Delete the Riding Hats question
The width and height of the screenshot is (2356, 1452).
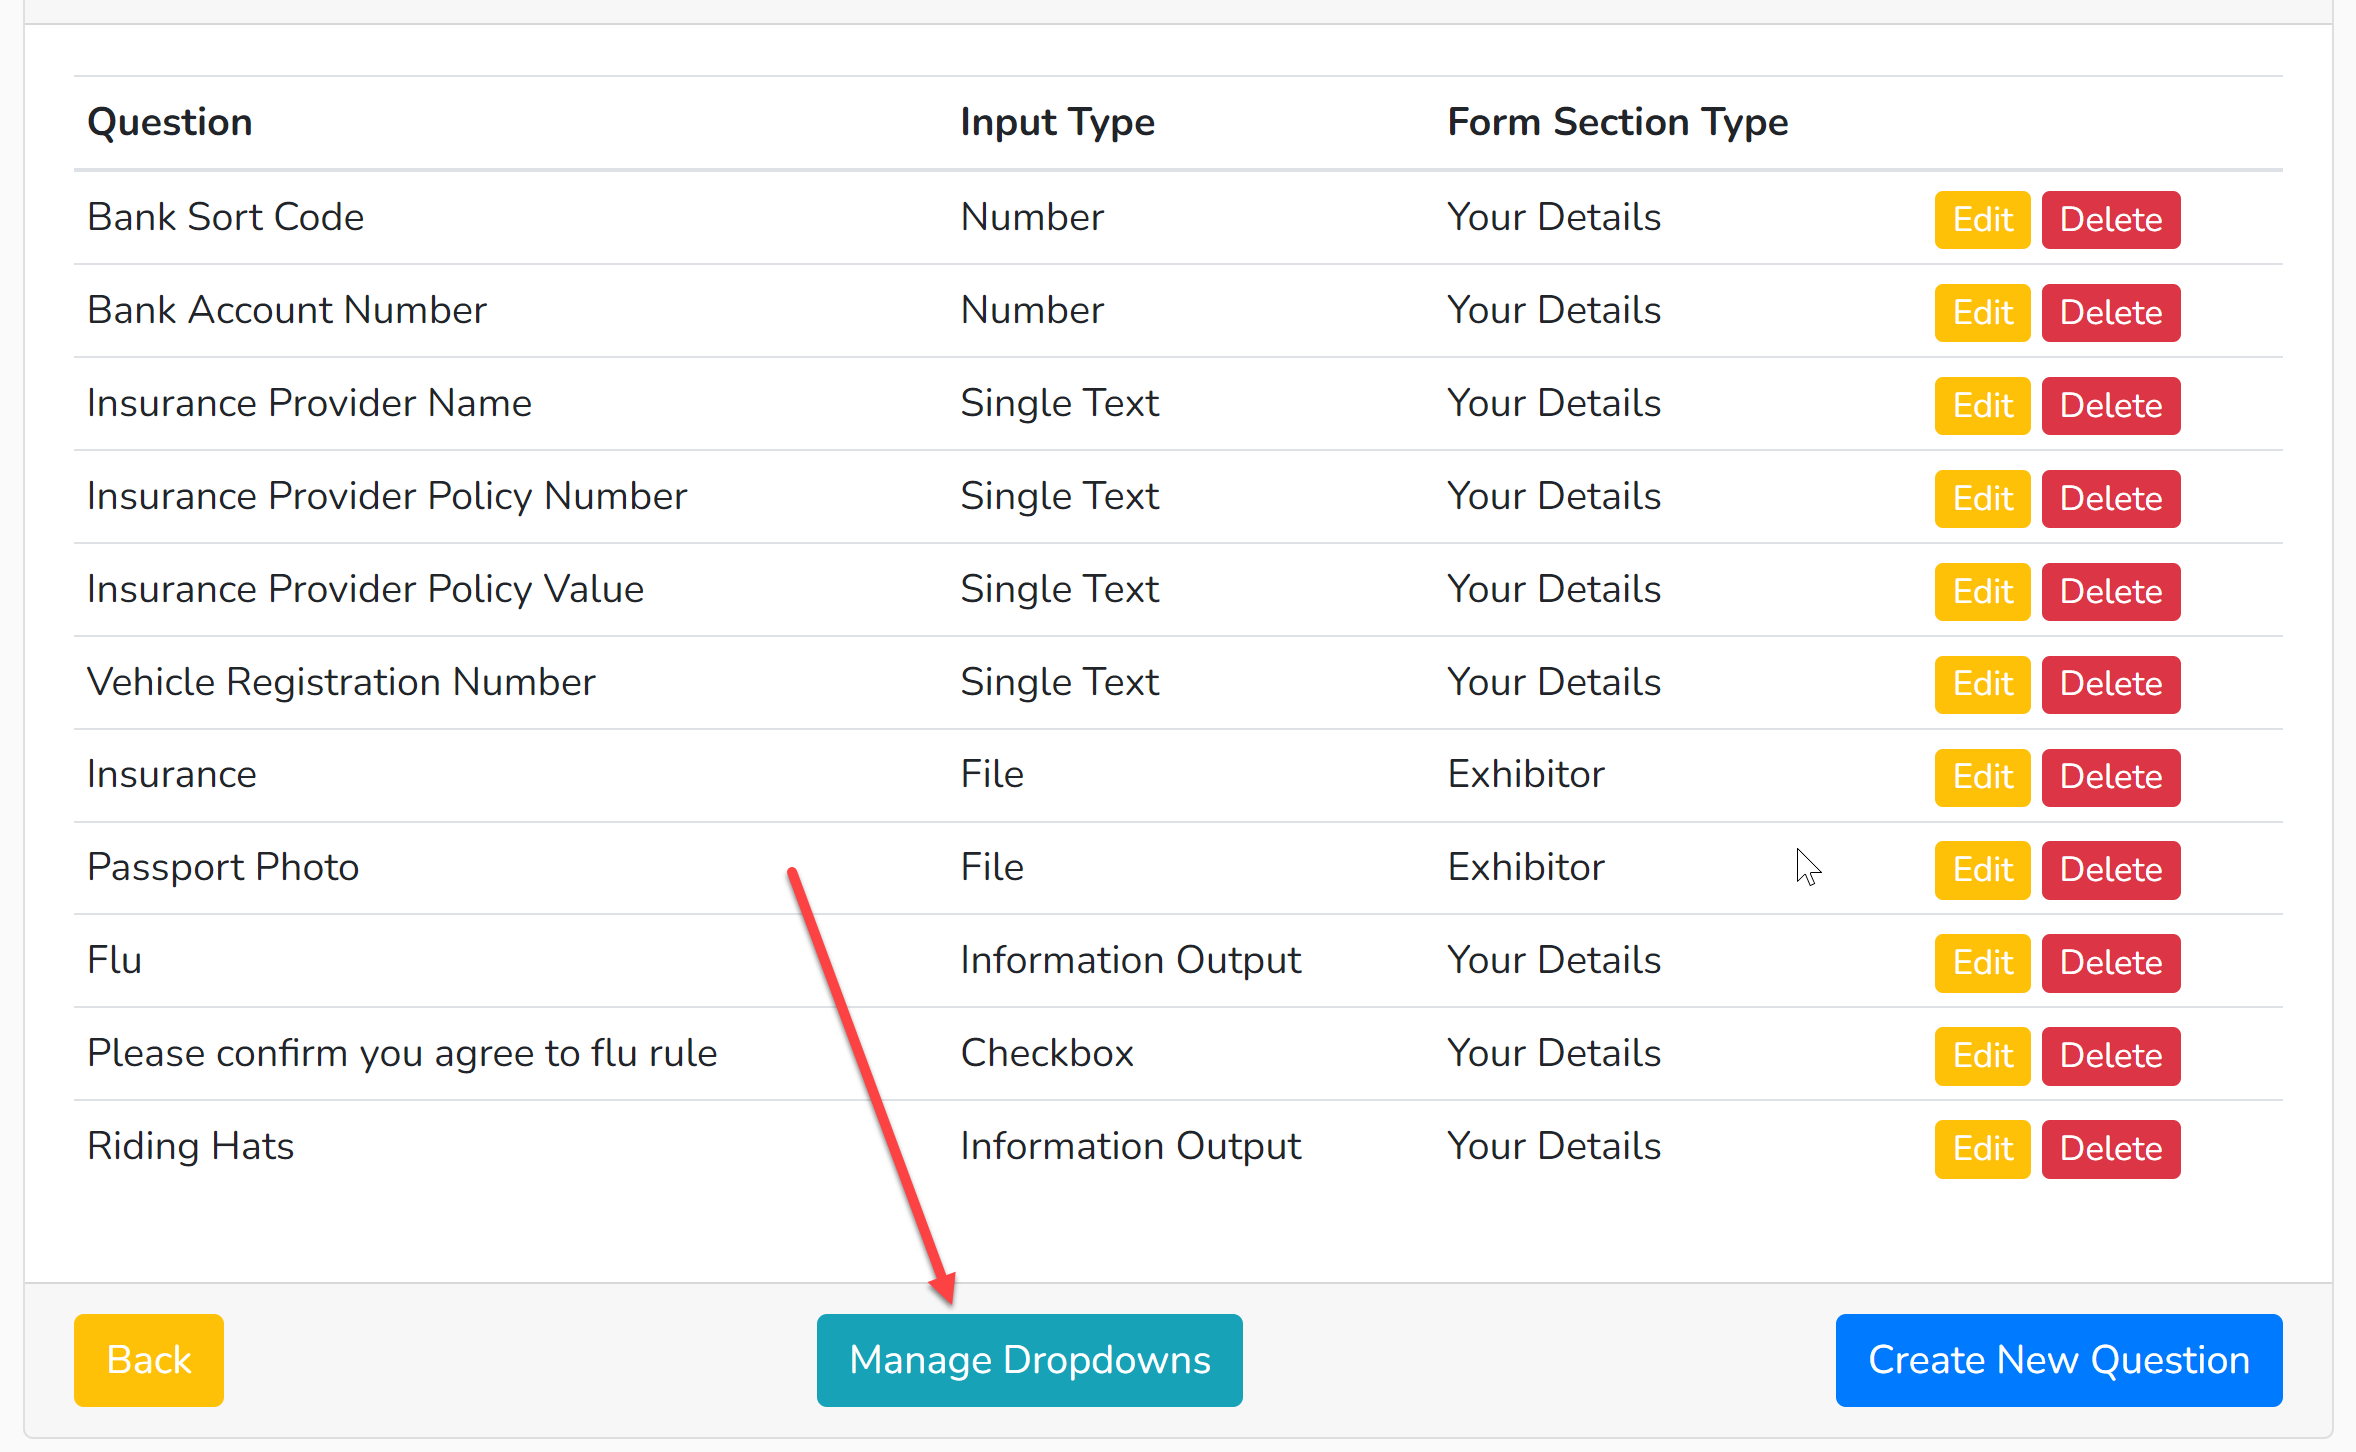[x=2111, y=1149]
